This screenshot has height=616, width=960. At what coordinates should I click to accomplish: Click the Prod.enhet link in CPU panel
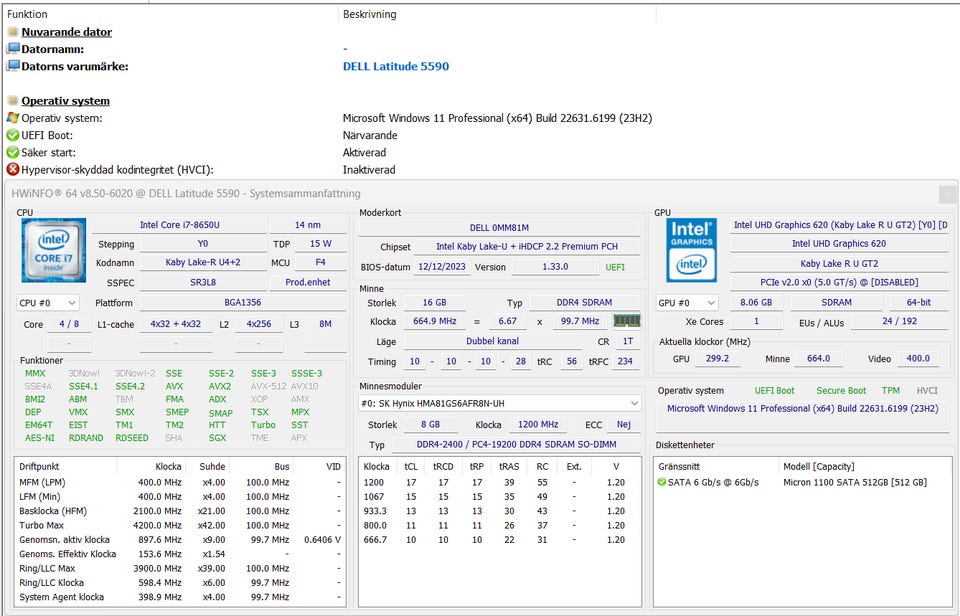[307, 282]
